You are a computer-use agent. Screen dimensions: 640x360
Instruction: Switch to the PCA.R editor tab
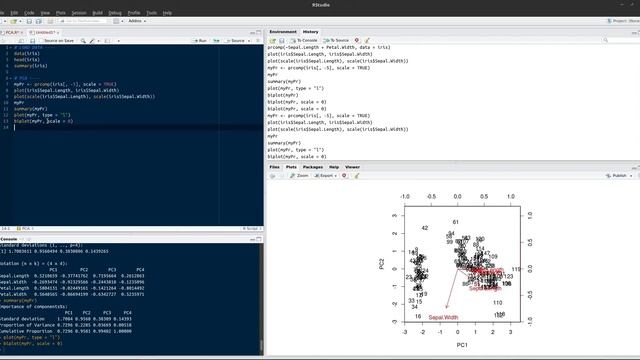(12, 32)
